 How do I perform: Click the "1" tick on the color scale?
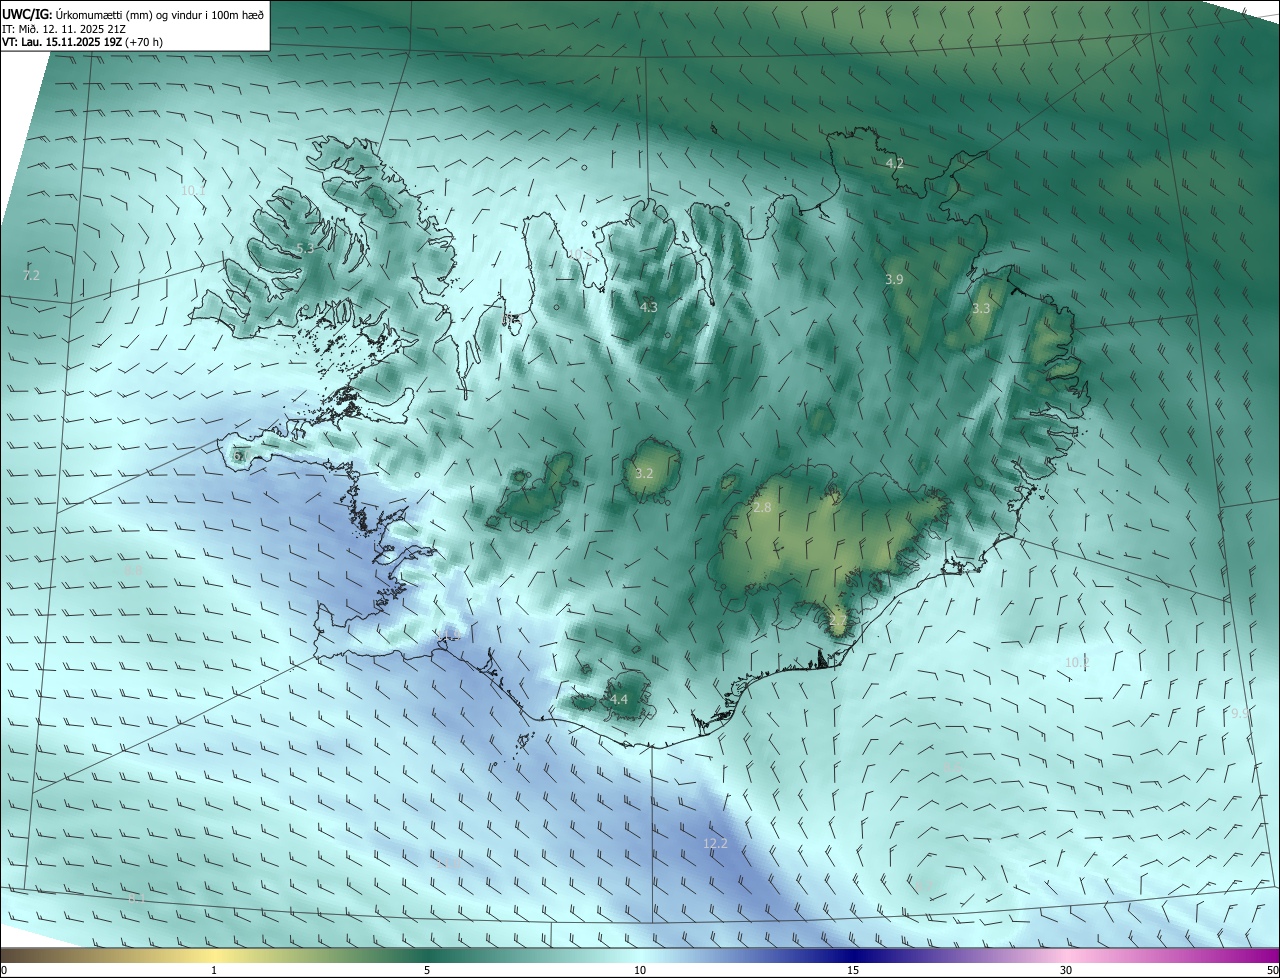pos(214,970)
